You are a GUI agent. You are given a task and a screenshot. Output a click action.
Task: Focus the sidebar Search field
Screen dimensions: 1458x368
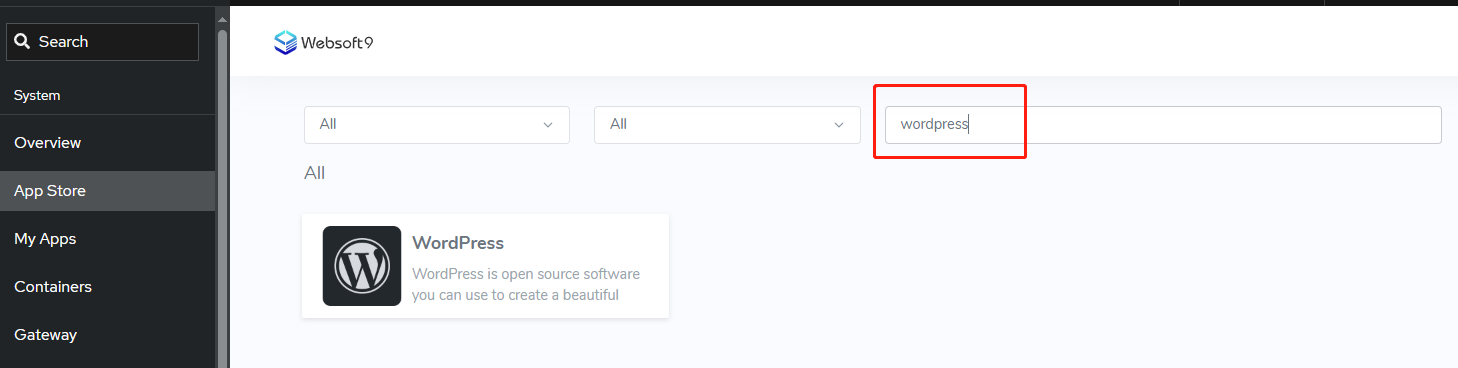103,42
